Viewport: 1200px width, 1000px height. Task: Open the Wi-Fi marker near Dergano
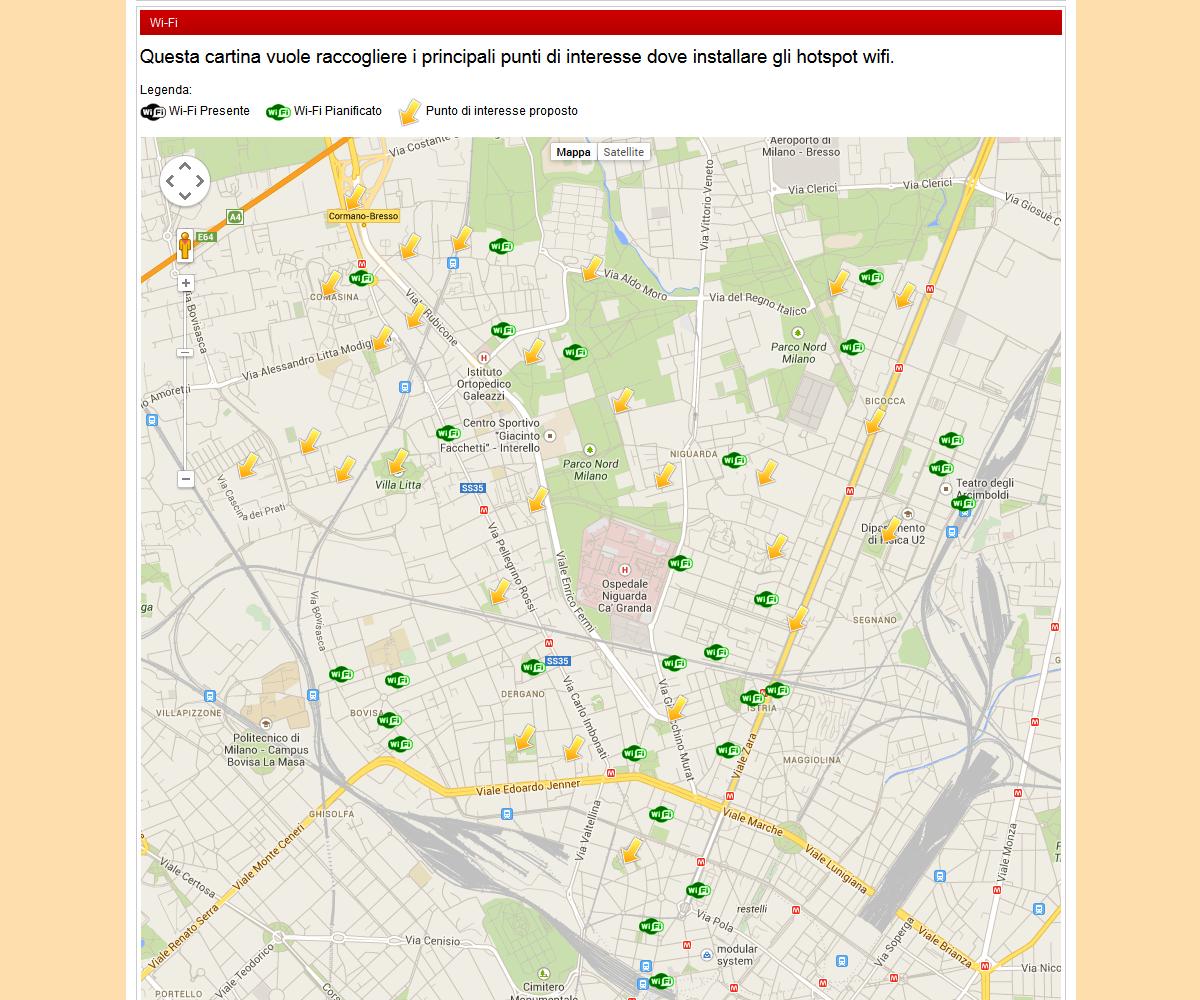click(533, 667)
